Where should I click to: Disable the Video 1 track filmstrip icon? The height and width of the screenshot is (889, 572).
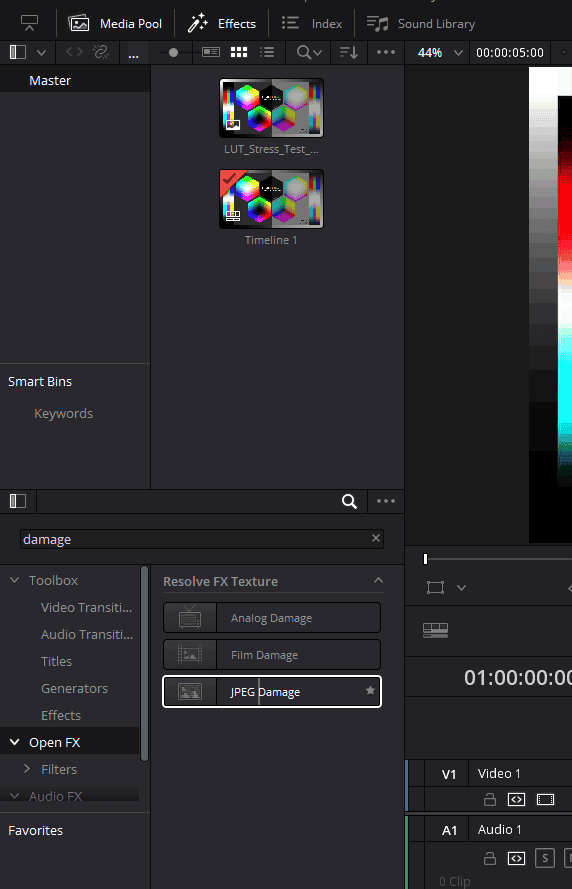545,799
